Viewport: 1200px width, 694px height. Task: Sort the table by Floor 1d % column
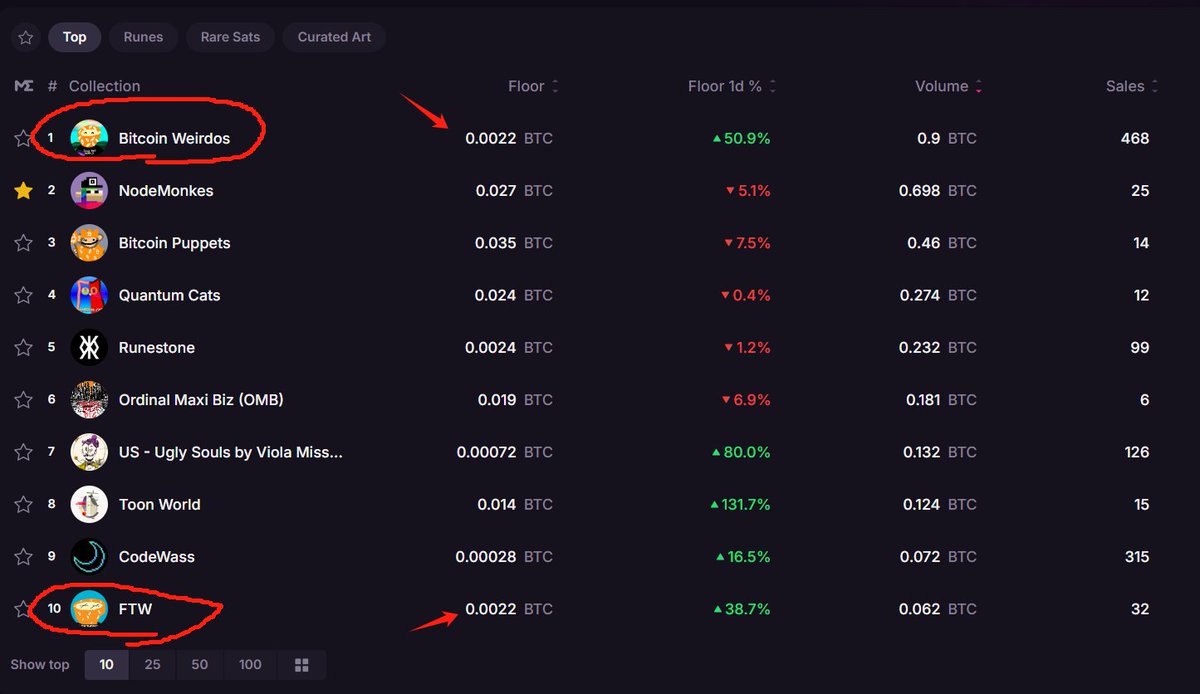732,86
